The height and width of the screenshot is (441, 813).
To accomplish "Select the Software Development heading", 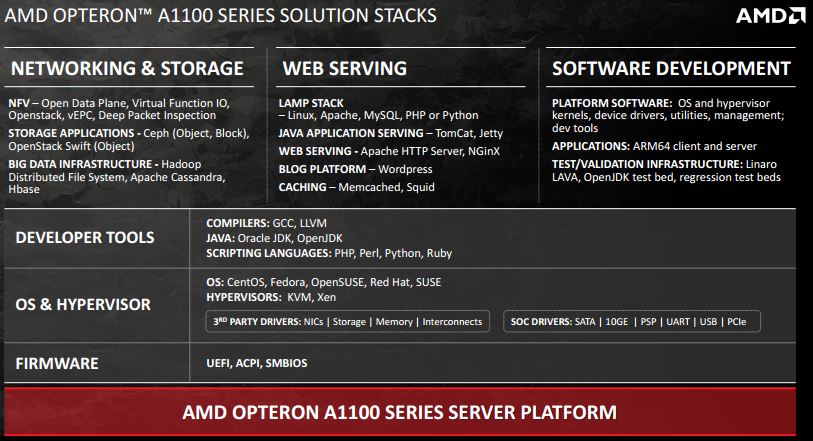I will [x=671, y=69].
